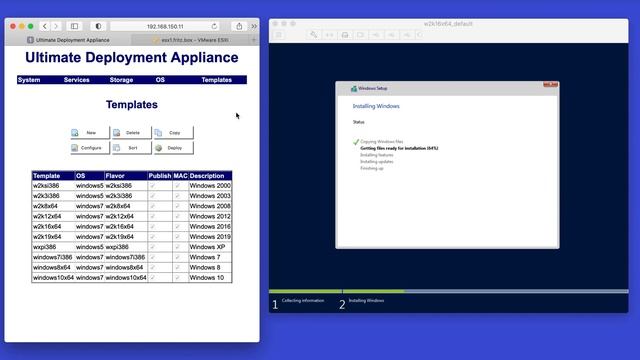The width and height of the screenshot is (640, 360).
Task: Go back in Safari history
Action: pyautogui.click(x=44, y=26)
